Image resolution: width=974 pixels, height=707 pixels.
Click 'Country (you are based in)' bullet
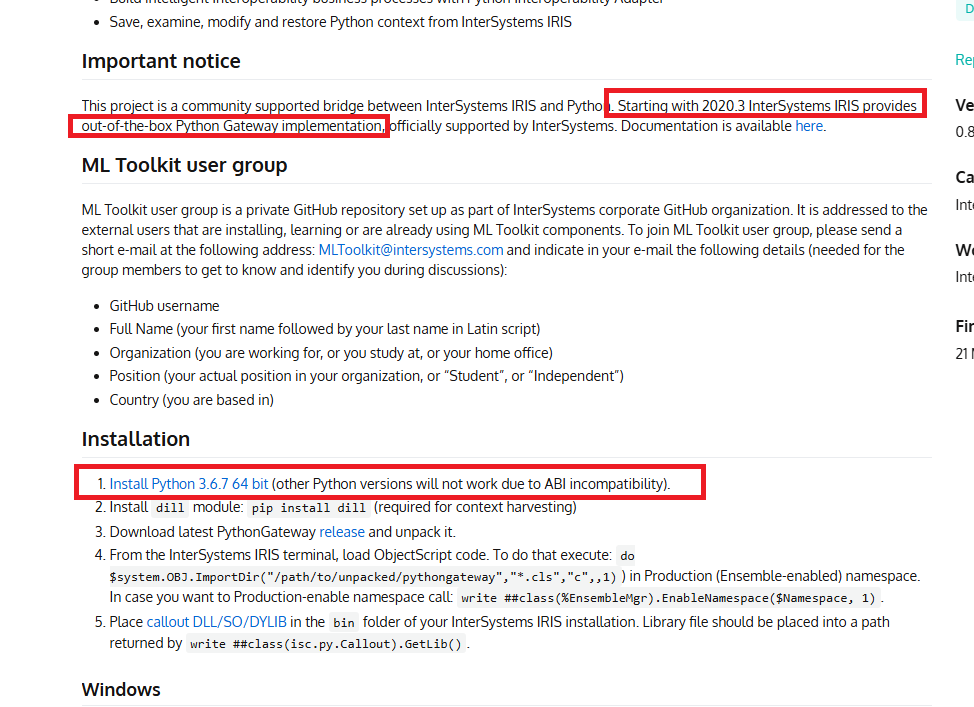point(191,400)
